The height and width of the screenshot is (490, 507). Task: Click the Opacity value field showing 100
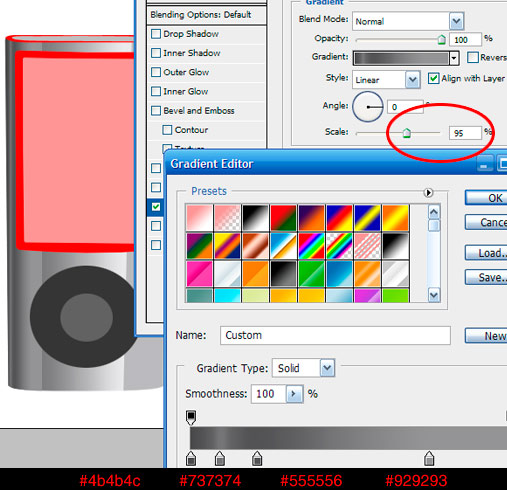click(465, 40)
